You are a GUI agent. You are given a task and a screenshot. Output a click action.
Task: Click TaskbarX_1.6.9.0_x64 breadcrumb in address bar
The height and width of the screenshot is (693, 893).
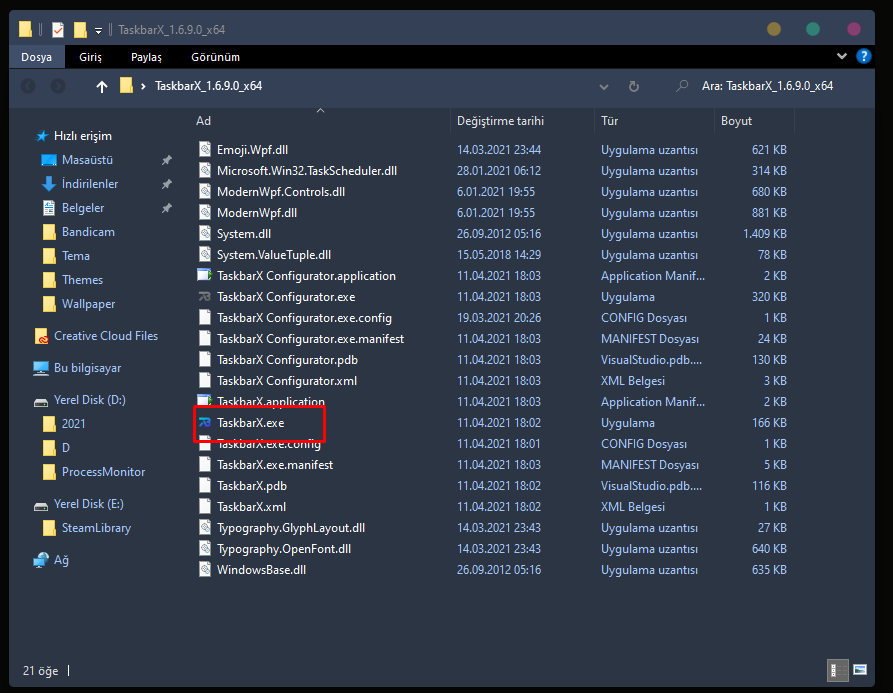tap(208, 86)
